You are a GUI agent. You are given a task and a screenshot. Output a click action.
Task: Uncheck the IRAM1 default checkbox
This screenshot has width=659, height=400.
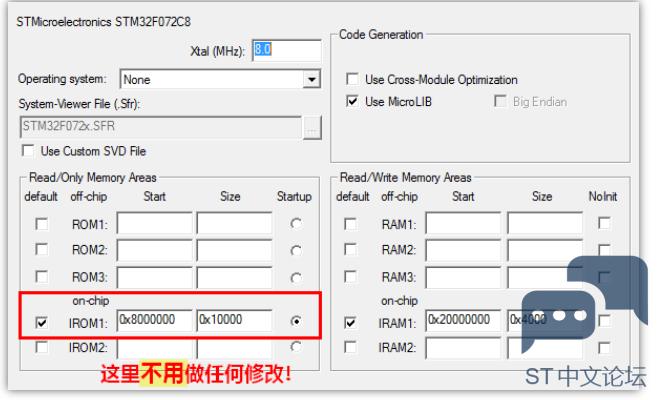[350, 323]
